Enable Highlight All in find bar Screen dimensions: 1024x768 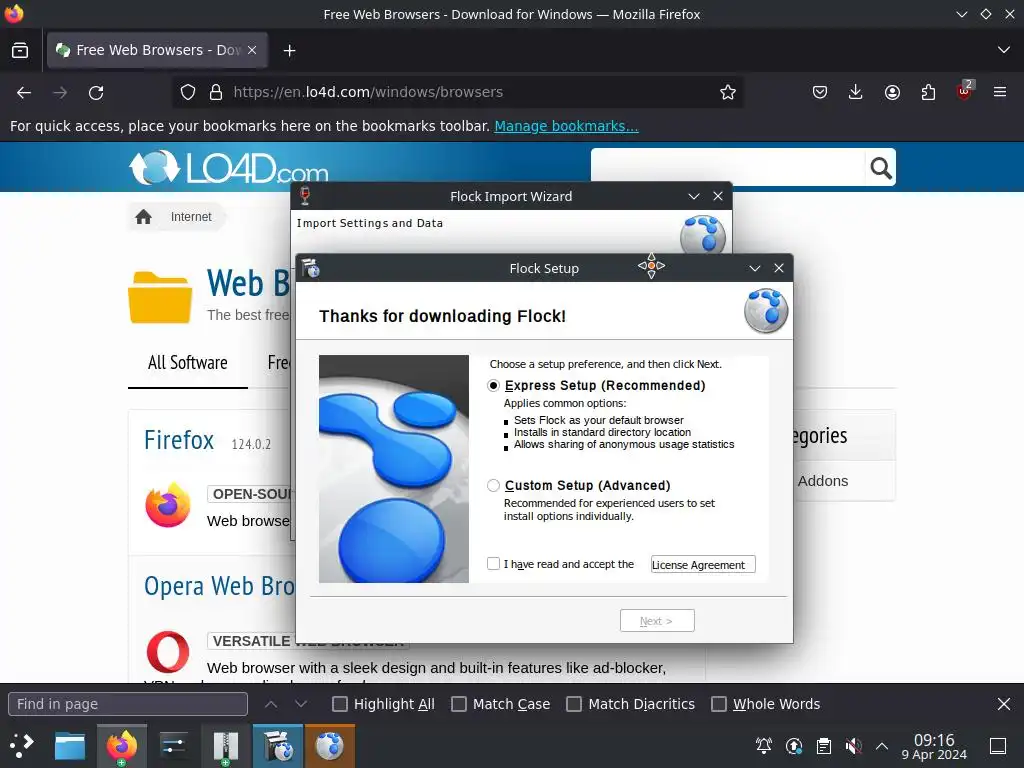tap(340, 704)
